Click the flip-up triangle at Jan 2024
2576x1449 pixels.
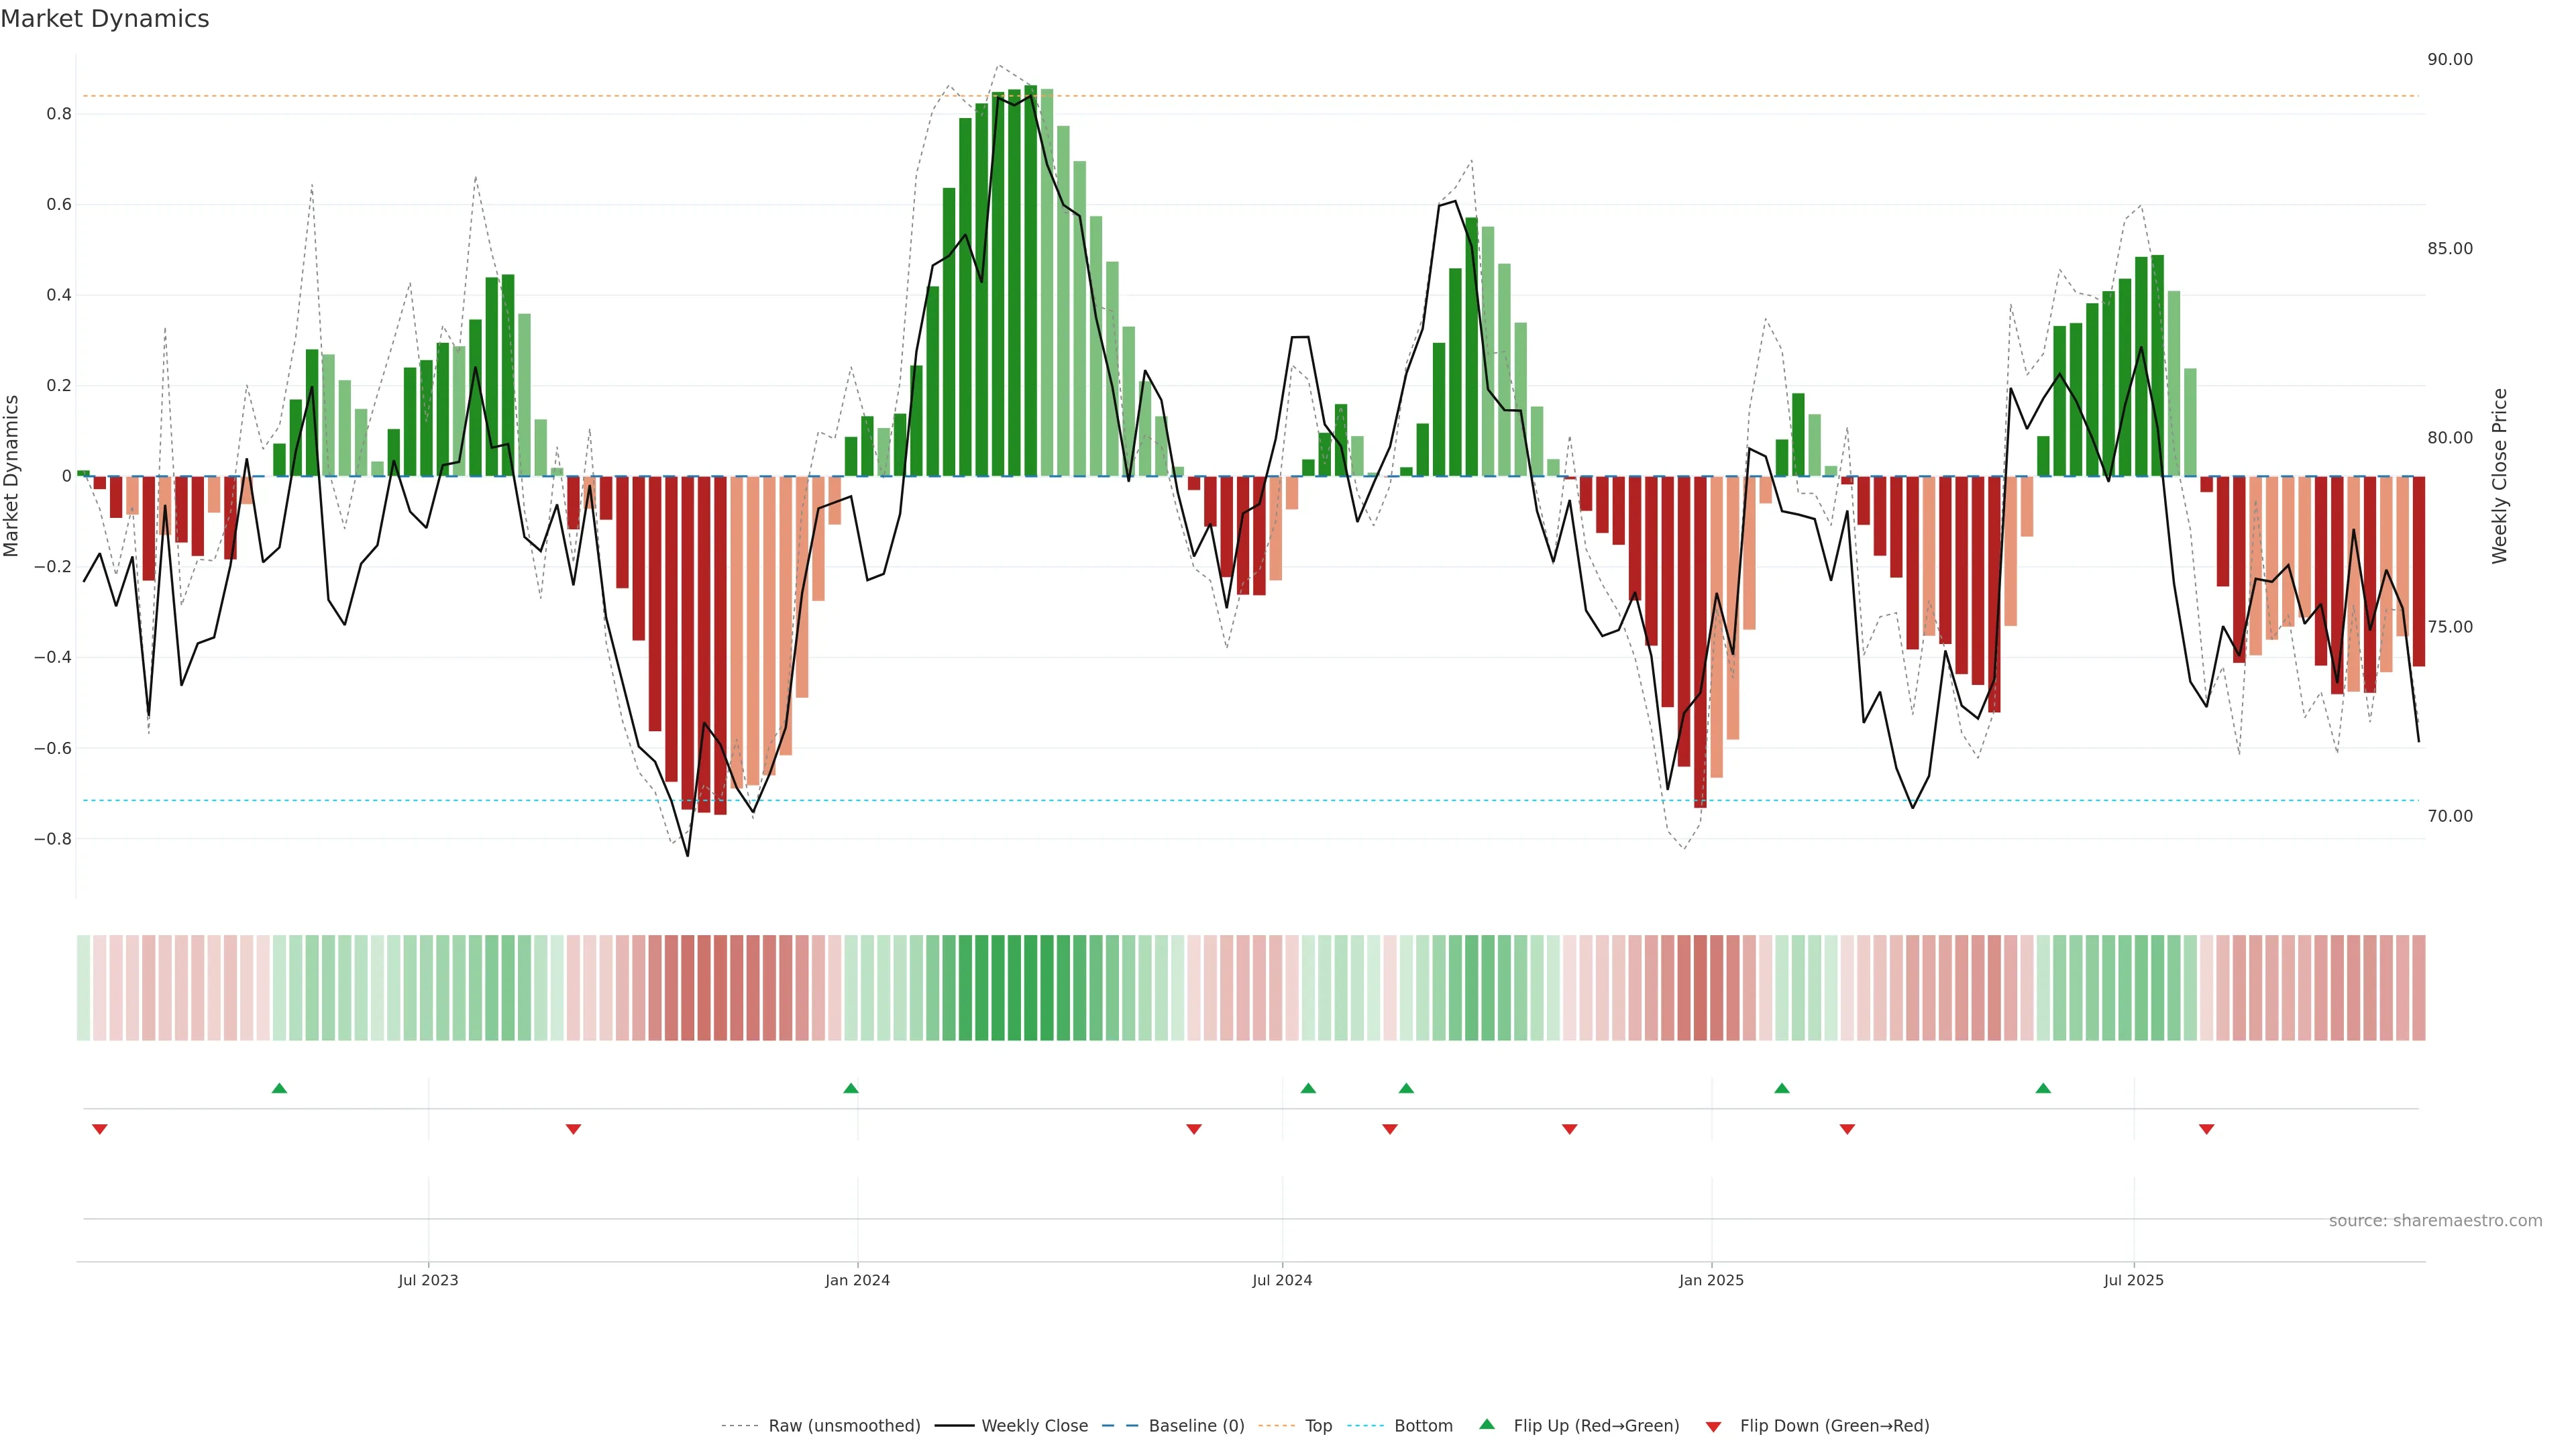click(x=851, y=1088)
